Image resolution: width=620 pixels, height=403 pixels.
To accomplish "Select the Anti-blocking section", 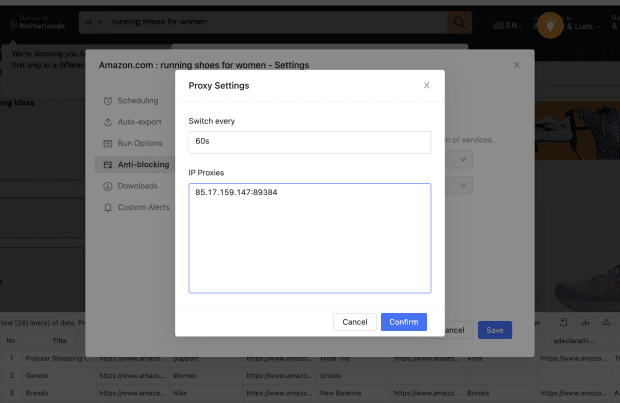I will click(x=134, y=165).
